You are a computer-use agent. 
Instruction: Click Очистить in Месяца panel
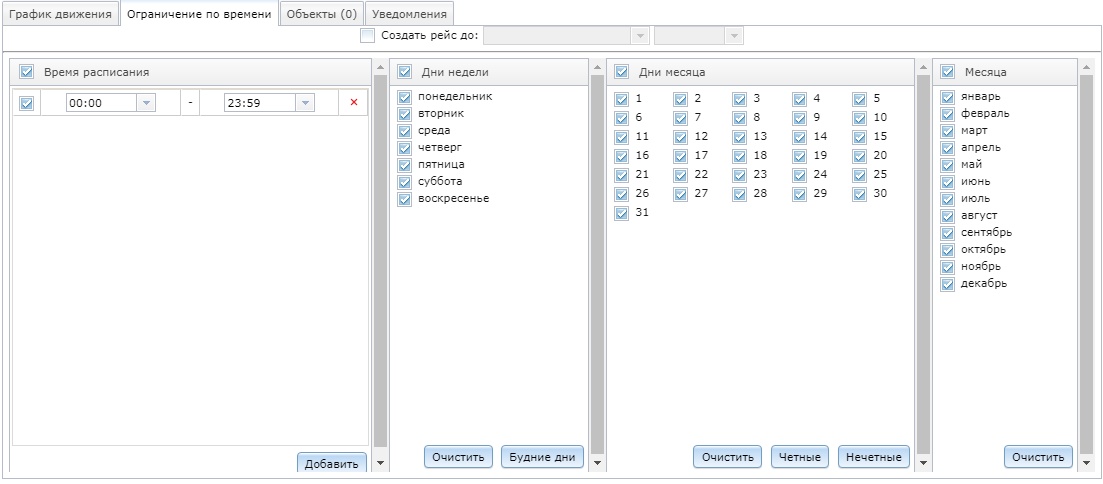pos(1038,457)
